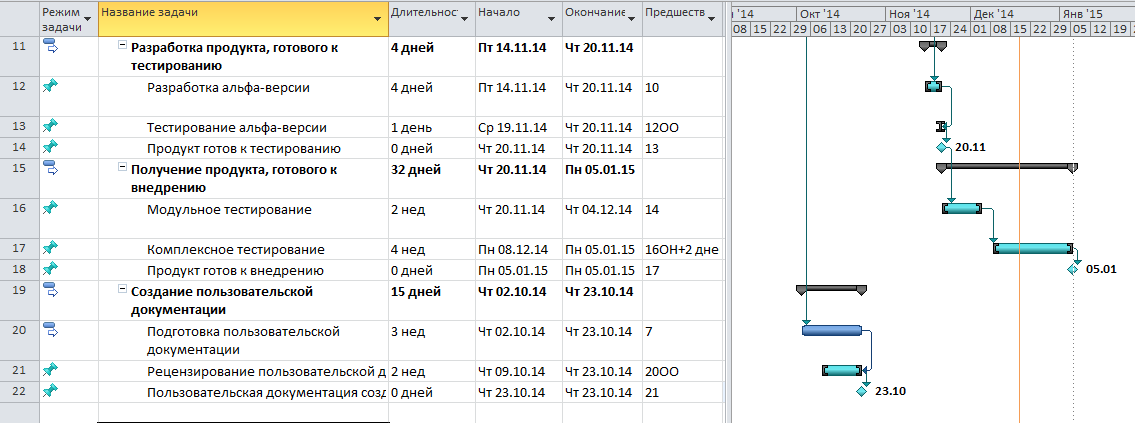The width and height of the screenshot is (1135, 423).
Task: Click the pin mode icon in row 18
Action: pyautogui.click(x=50, y=269)
